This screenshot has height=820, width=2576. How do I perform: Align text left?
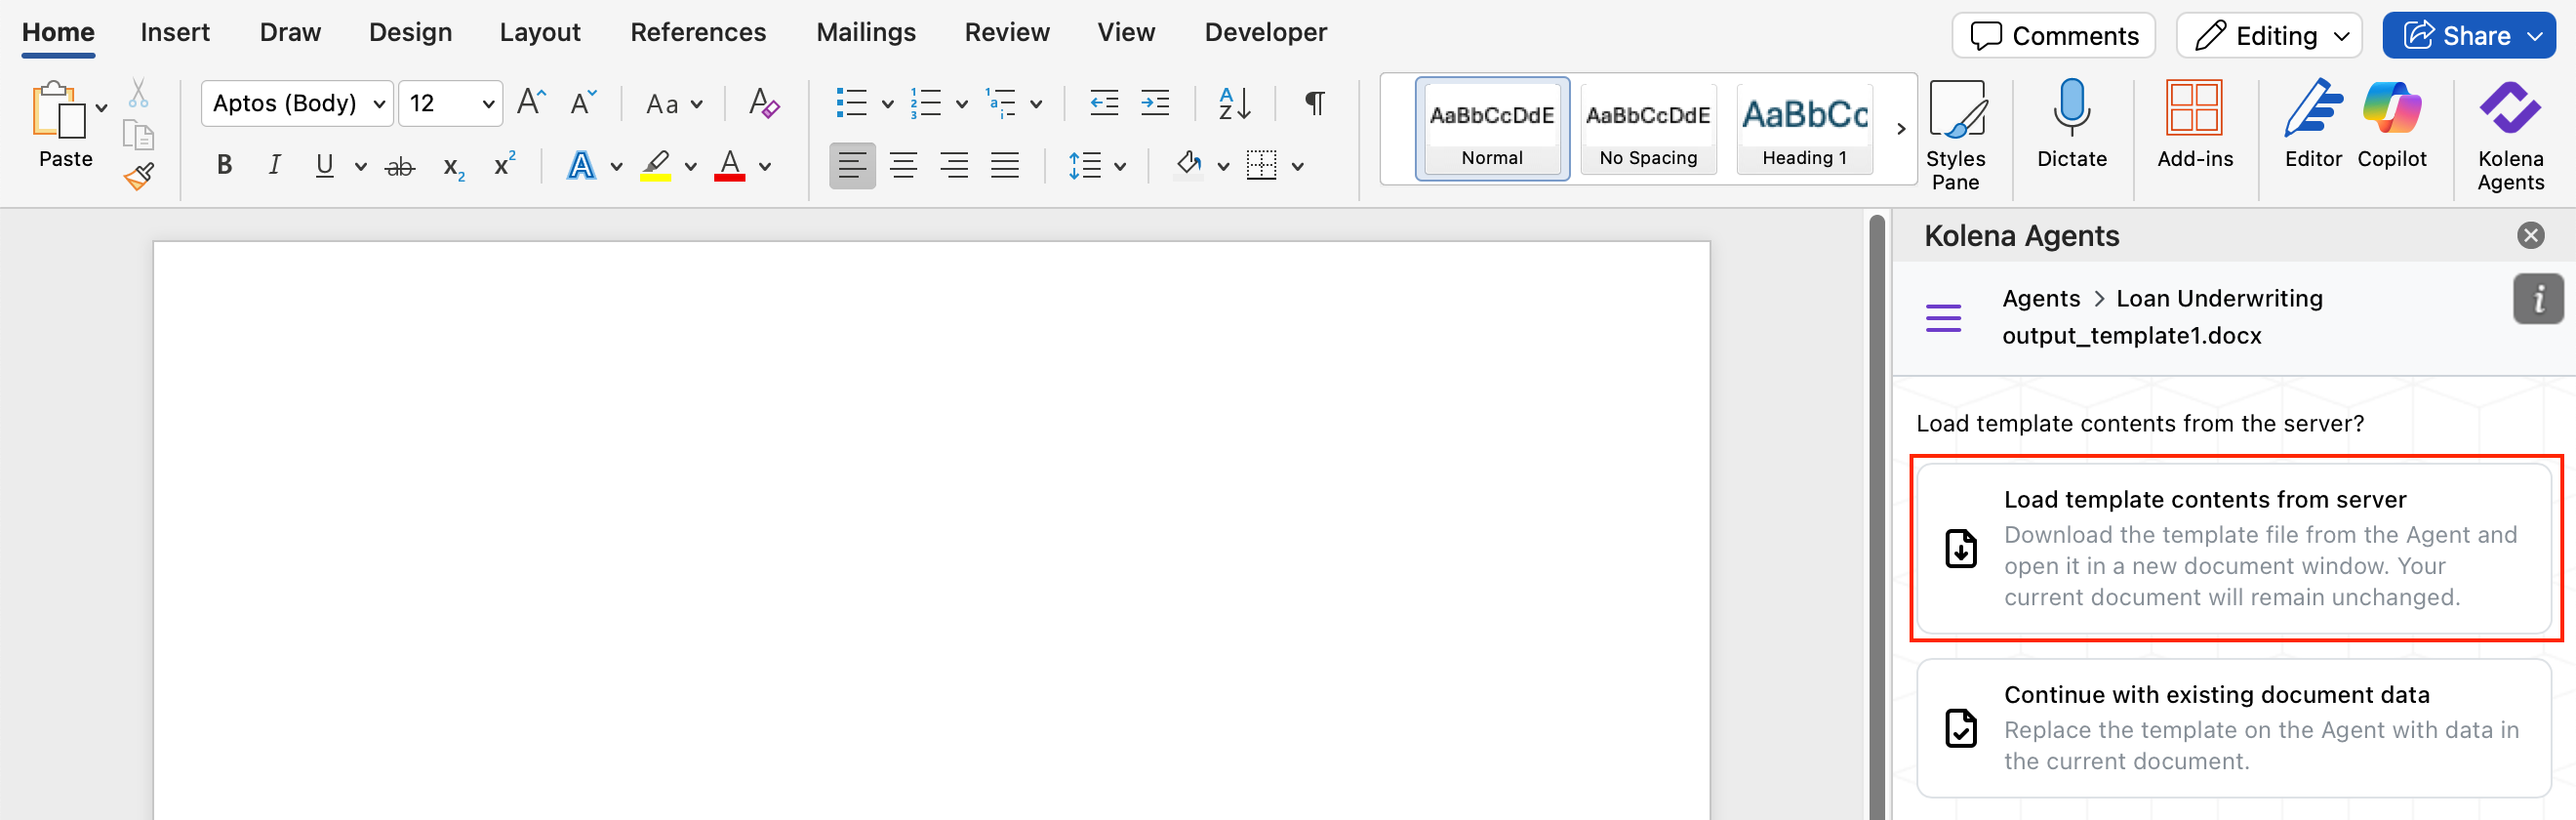852,166
